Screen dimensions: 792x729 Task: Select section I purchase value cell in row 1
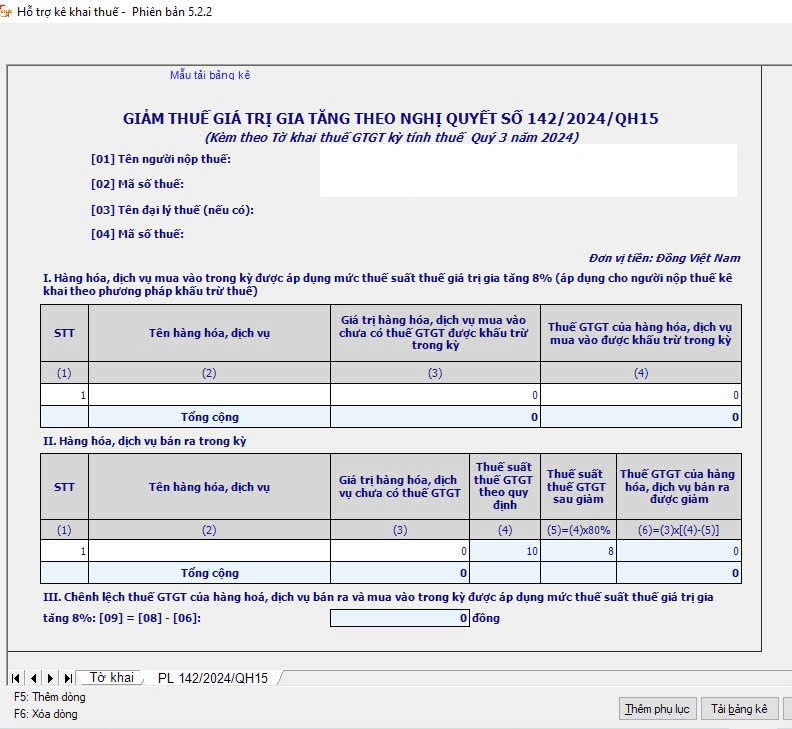(x=435, y=395)
